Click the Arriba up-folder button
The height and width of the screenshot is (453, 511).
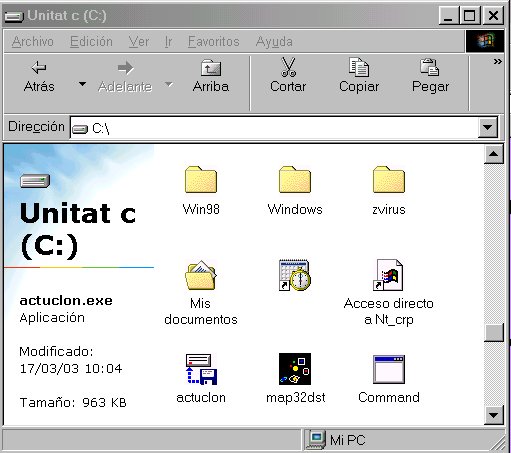(211, 77)
